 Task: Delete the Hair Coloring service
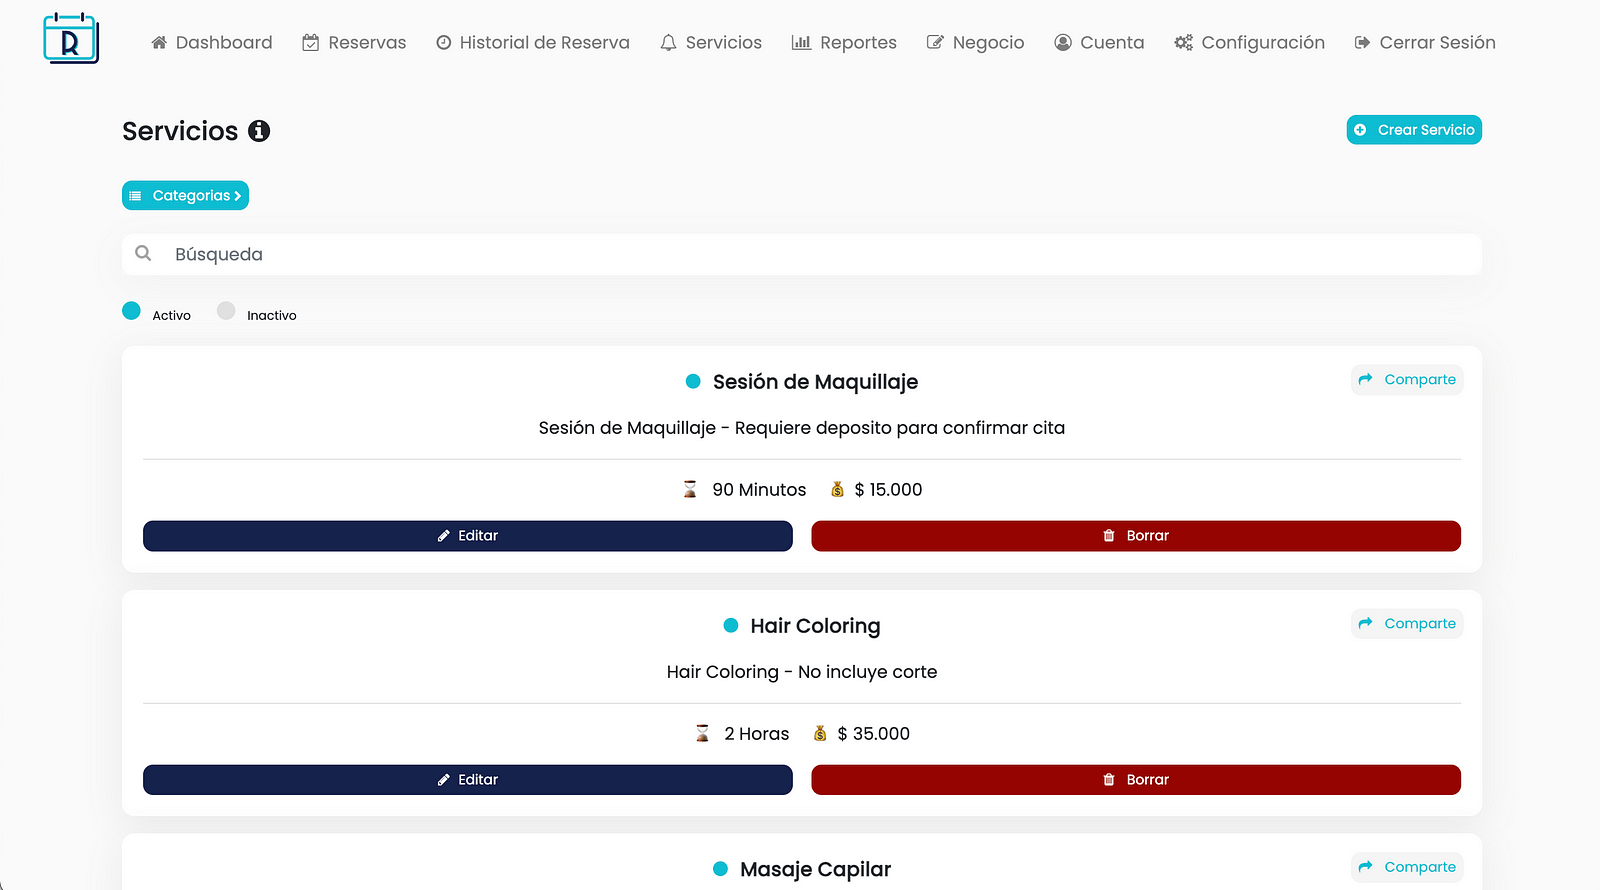coord(1136,780)
